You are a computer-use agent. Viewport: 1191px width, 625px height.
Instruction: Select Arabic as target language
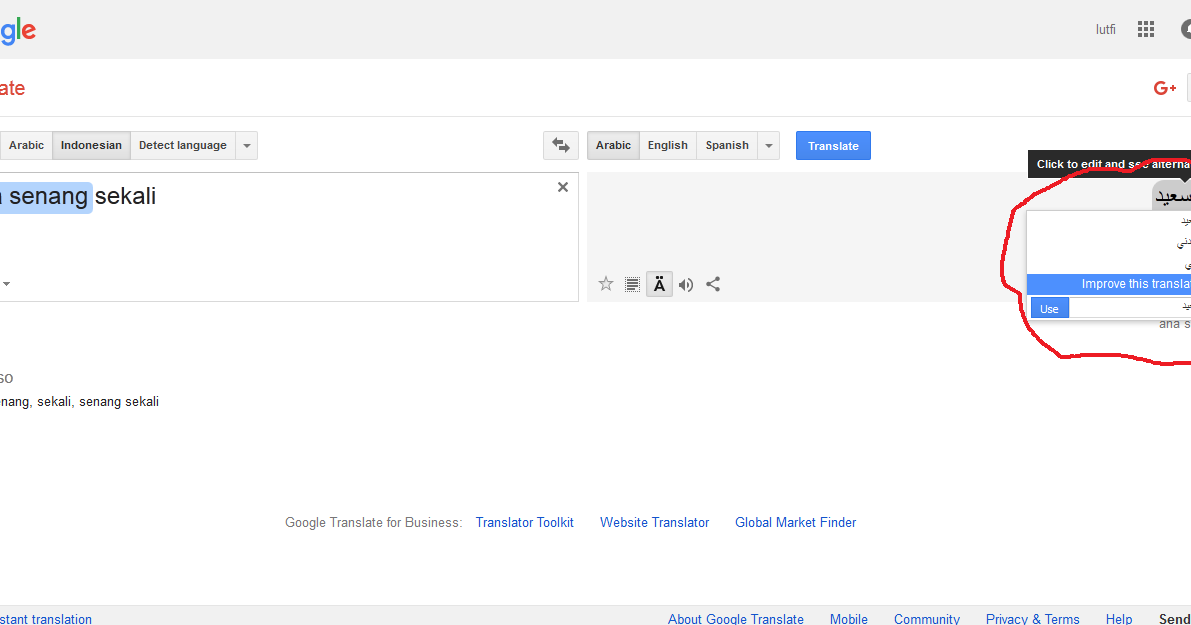point(613,145)
